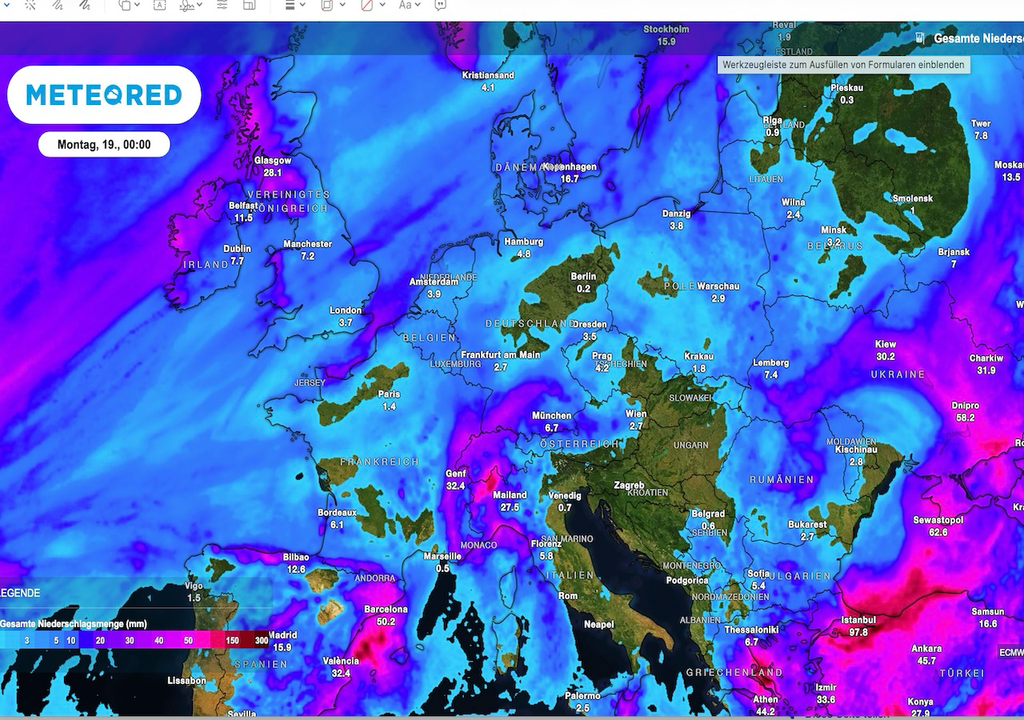1024x720 pixels.
Task: Click the Frankfurt am Main 2.7 label
Action: point(501,361)
